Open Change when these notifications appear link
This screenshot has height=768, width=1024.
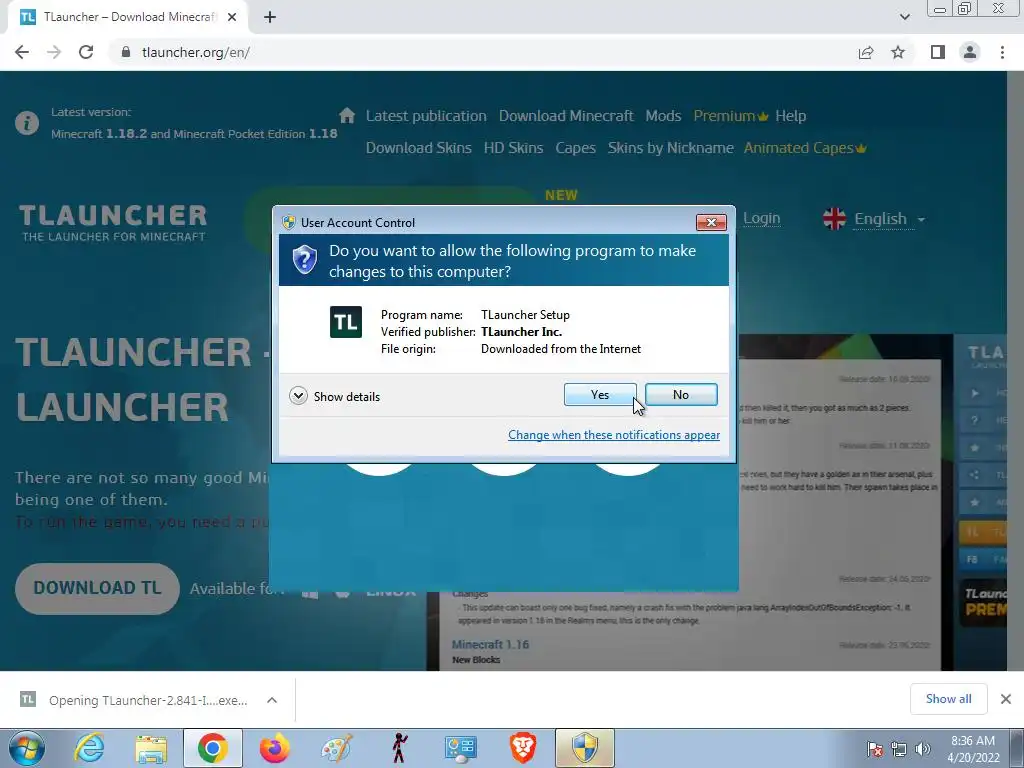click(x=614, y=435)
